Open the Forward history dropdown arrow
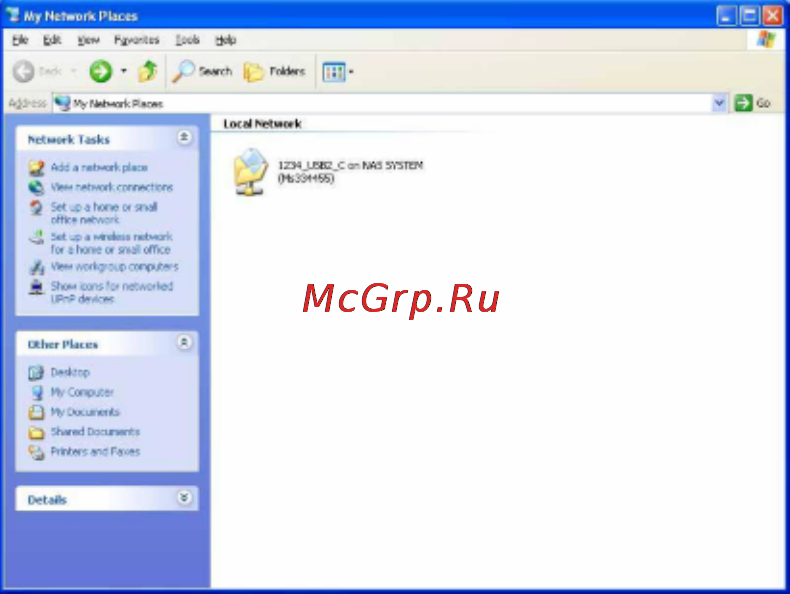This screenshot has width=790, height=594. 123,71
